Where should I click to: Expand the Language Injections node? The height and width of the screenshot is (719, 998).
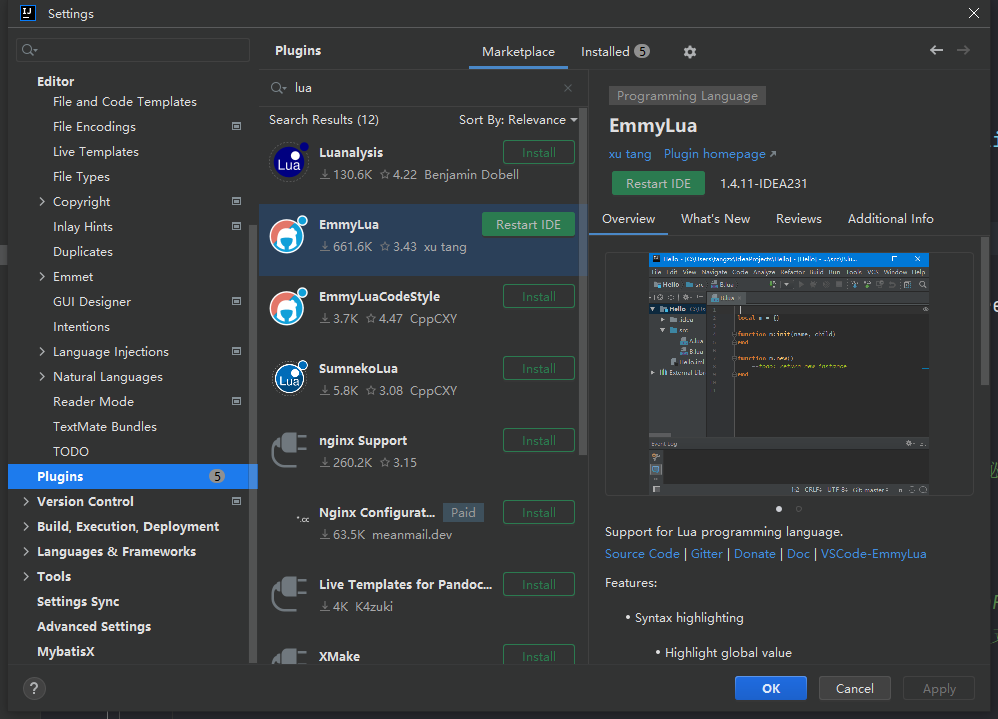(42, 351)
